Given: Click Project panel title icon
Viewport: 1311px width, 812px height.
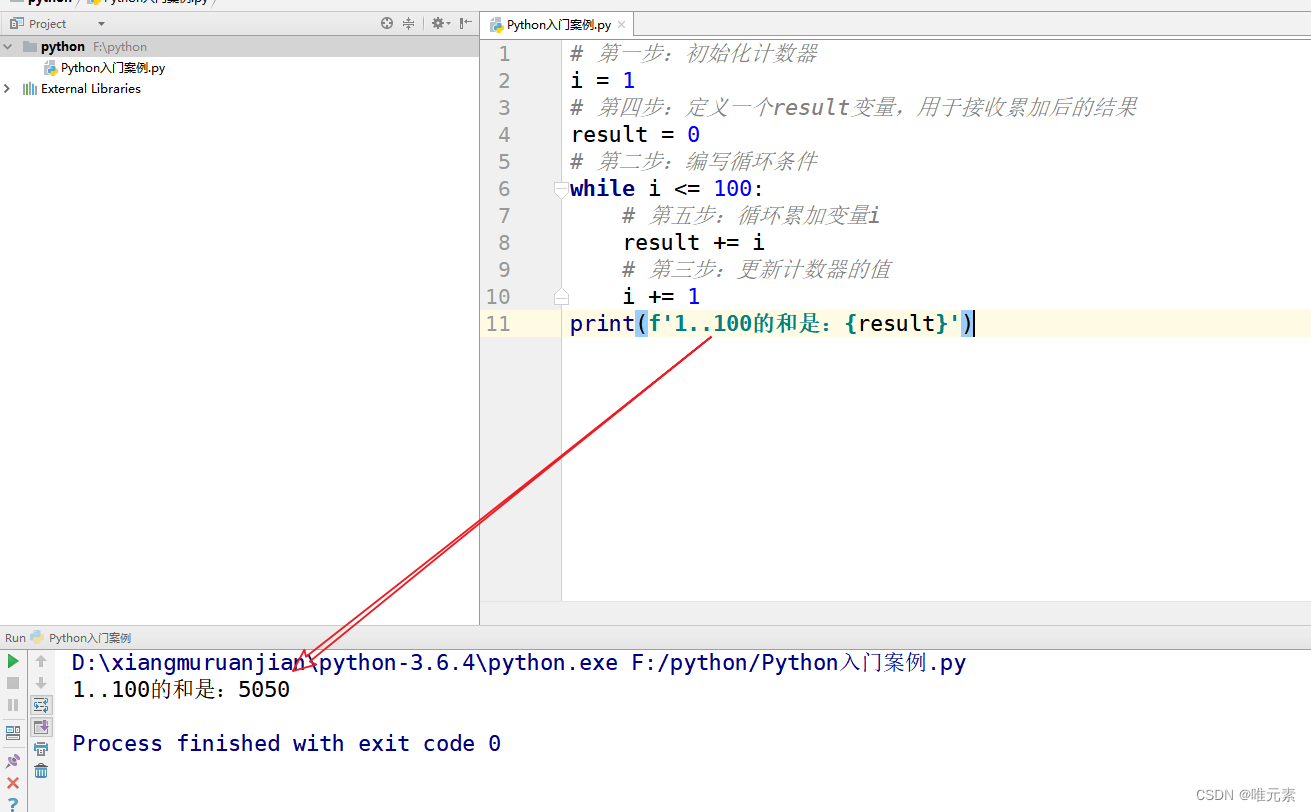Looking at the screenshot, I should coord(16,23).
